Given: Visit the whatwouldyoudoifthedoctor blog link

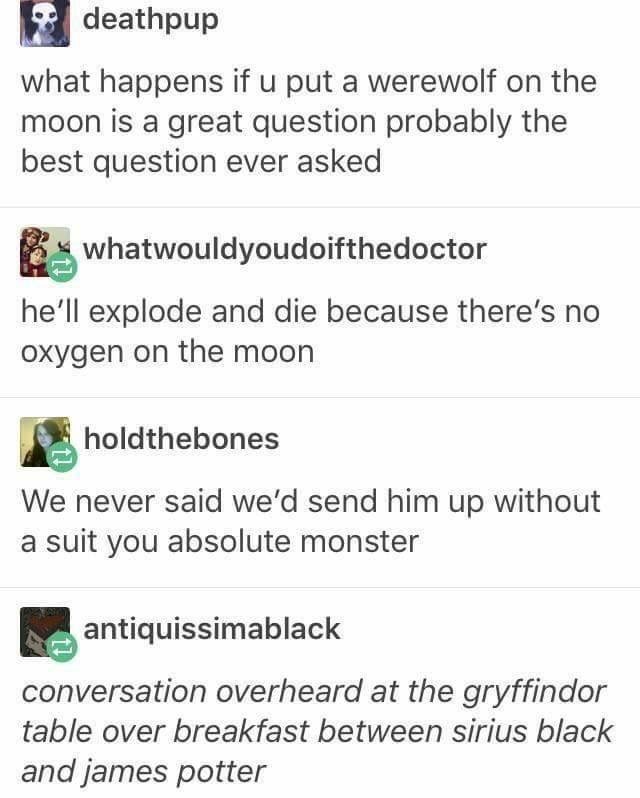Looking at the screenshot, I should pyautogui.click(x=285, y=249).
